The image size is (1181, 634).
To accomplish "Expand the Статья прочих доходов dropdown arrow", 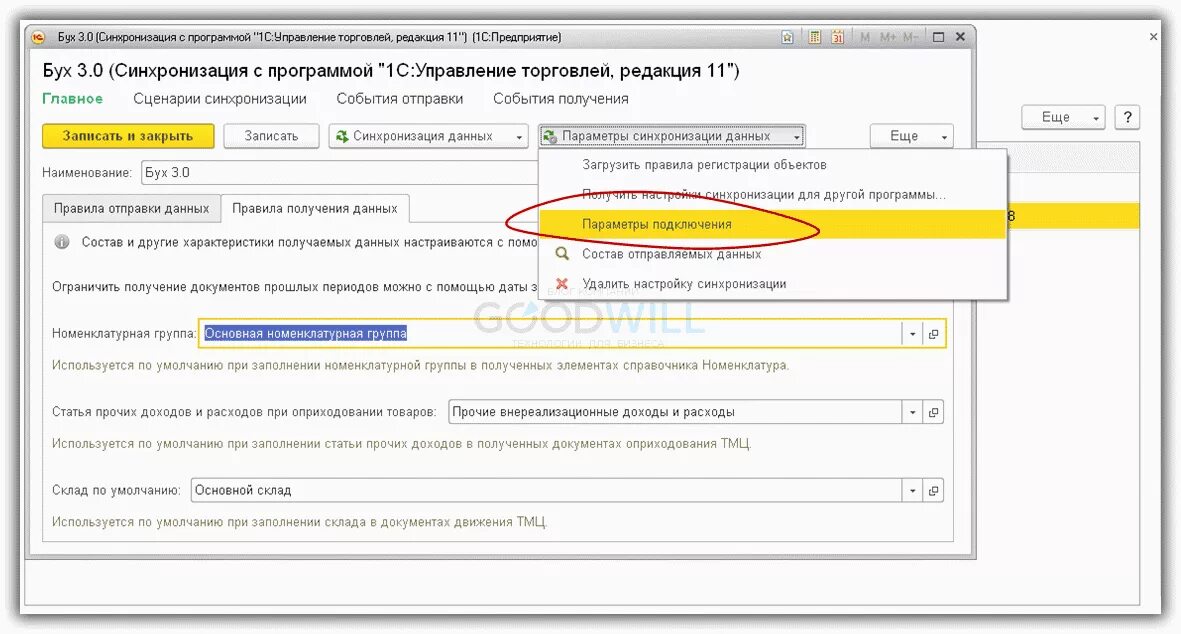I will pyautogui.click(x=912, y=412).
